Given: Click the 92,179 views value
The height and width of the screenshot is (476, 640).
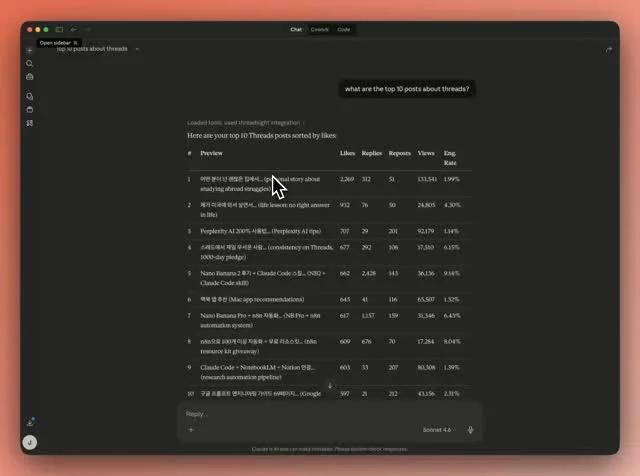Looking at the screenshot, I should click(x=426, y=231).
